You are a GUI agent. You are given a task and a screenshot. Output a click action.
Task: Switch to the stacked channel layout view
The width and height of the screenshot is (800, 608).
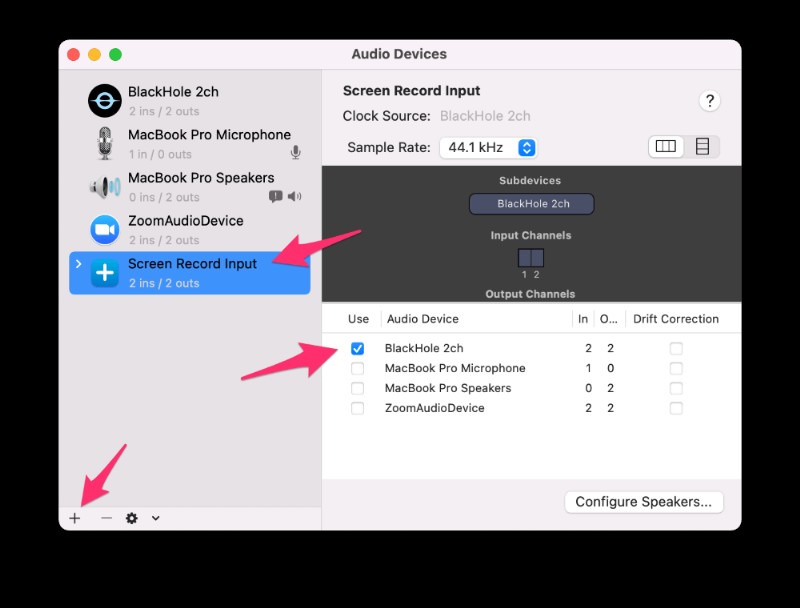point(702,146)
